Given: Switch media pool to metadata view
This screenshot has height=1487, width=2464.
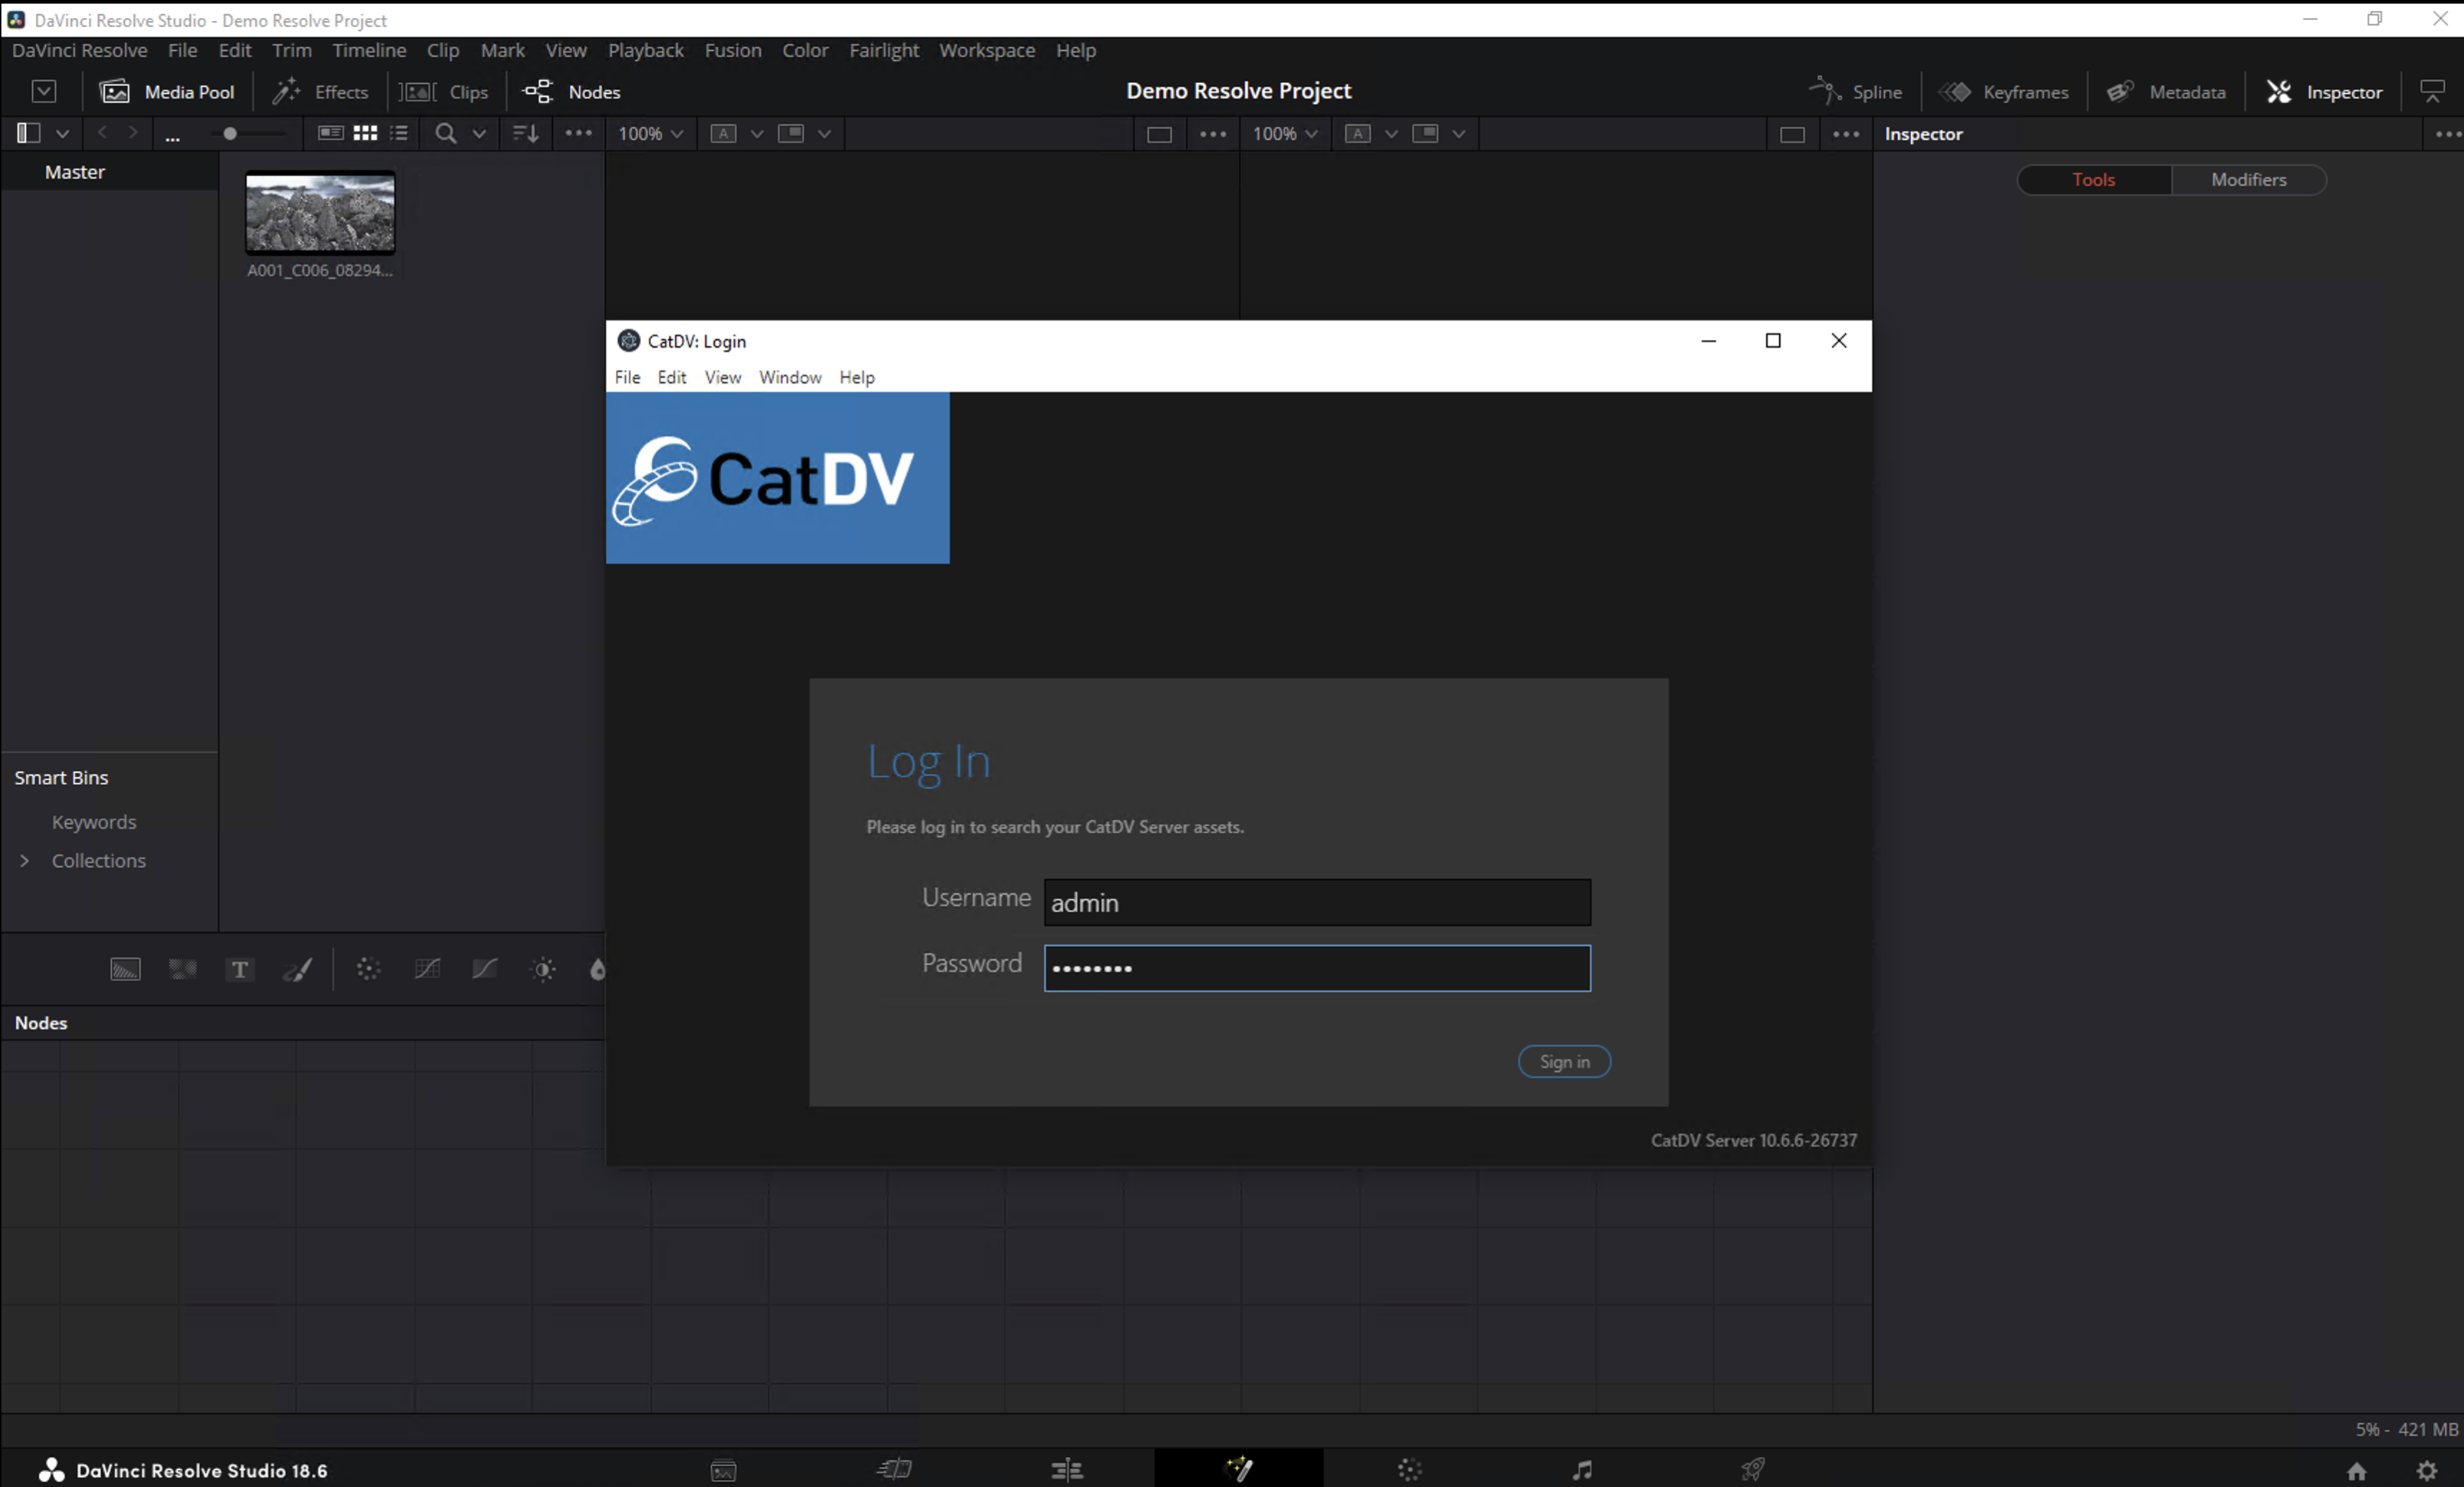Looking at the screenshot, I should (330, 133).
